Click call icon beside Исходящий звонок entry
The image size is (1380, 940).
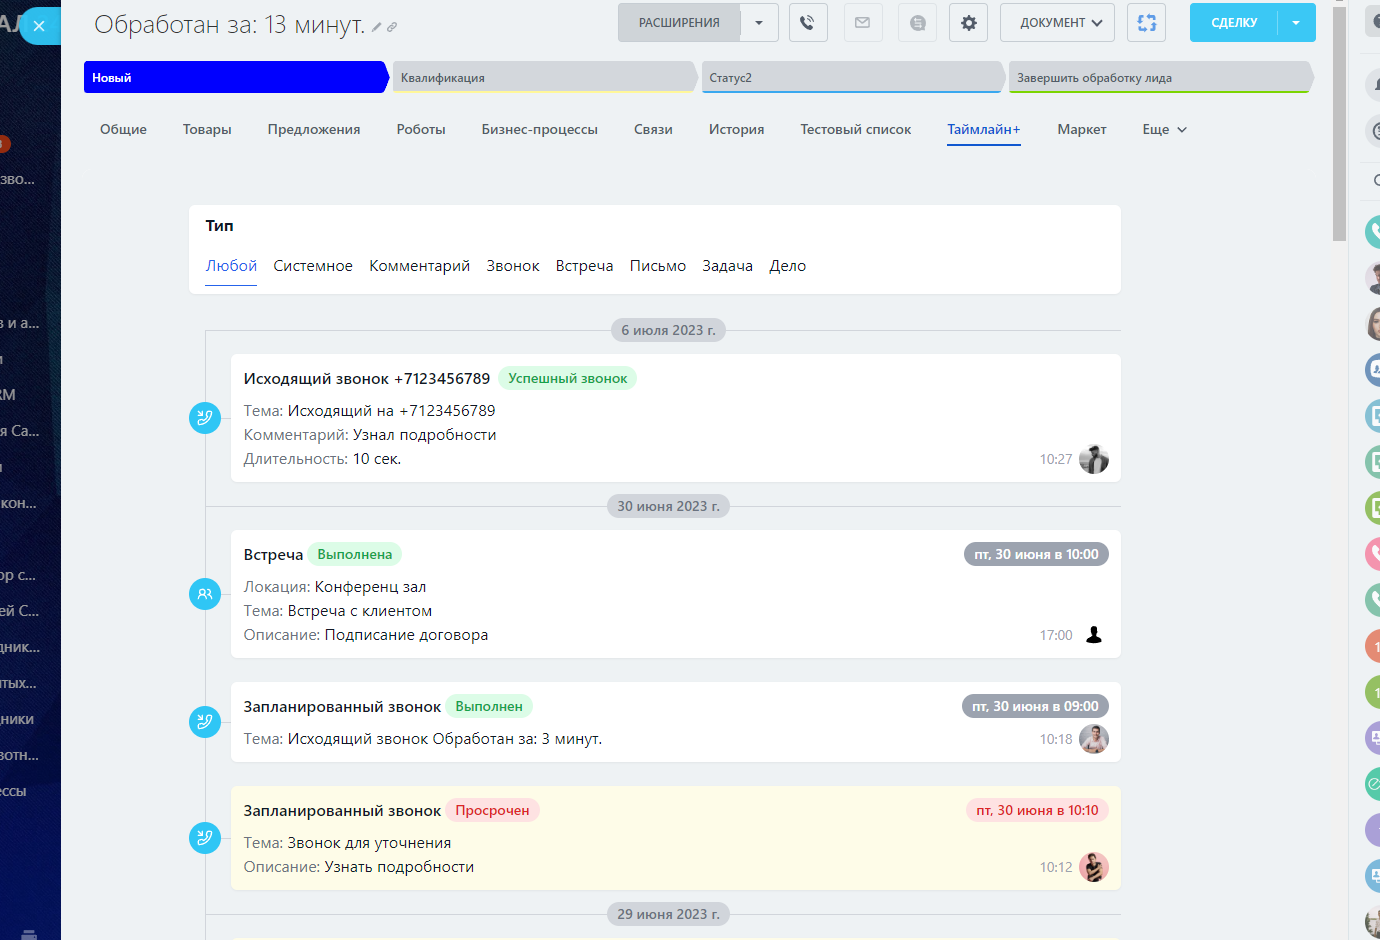coord(205,418)
